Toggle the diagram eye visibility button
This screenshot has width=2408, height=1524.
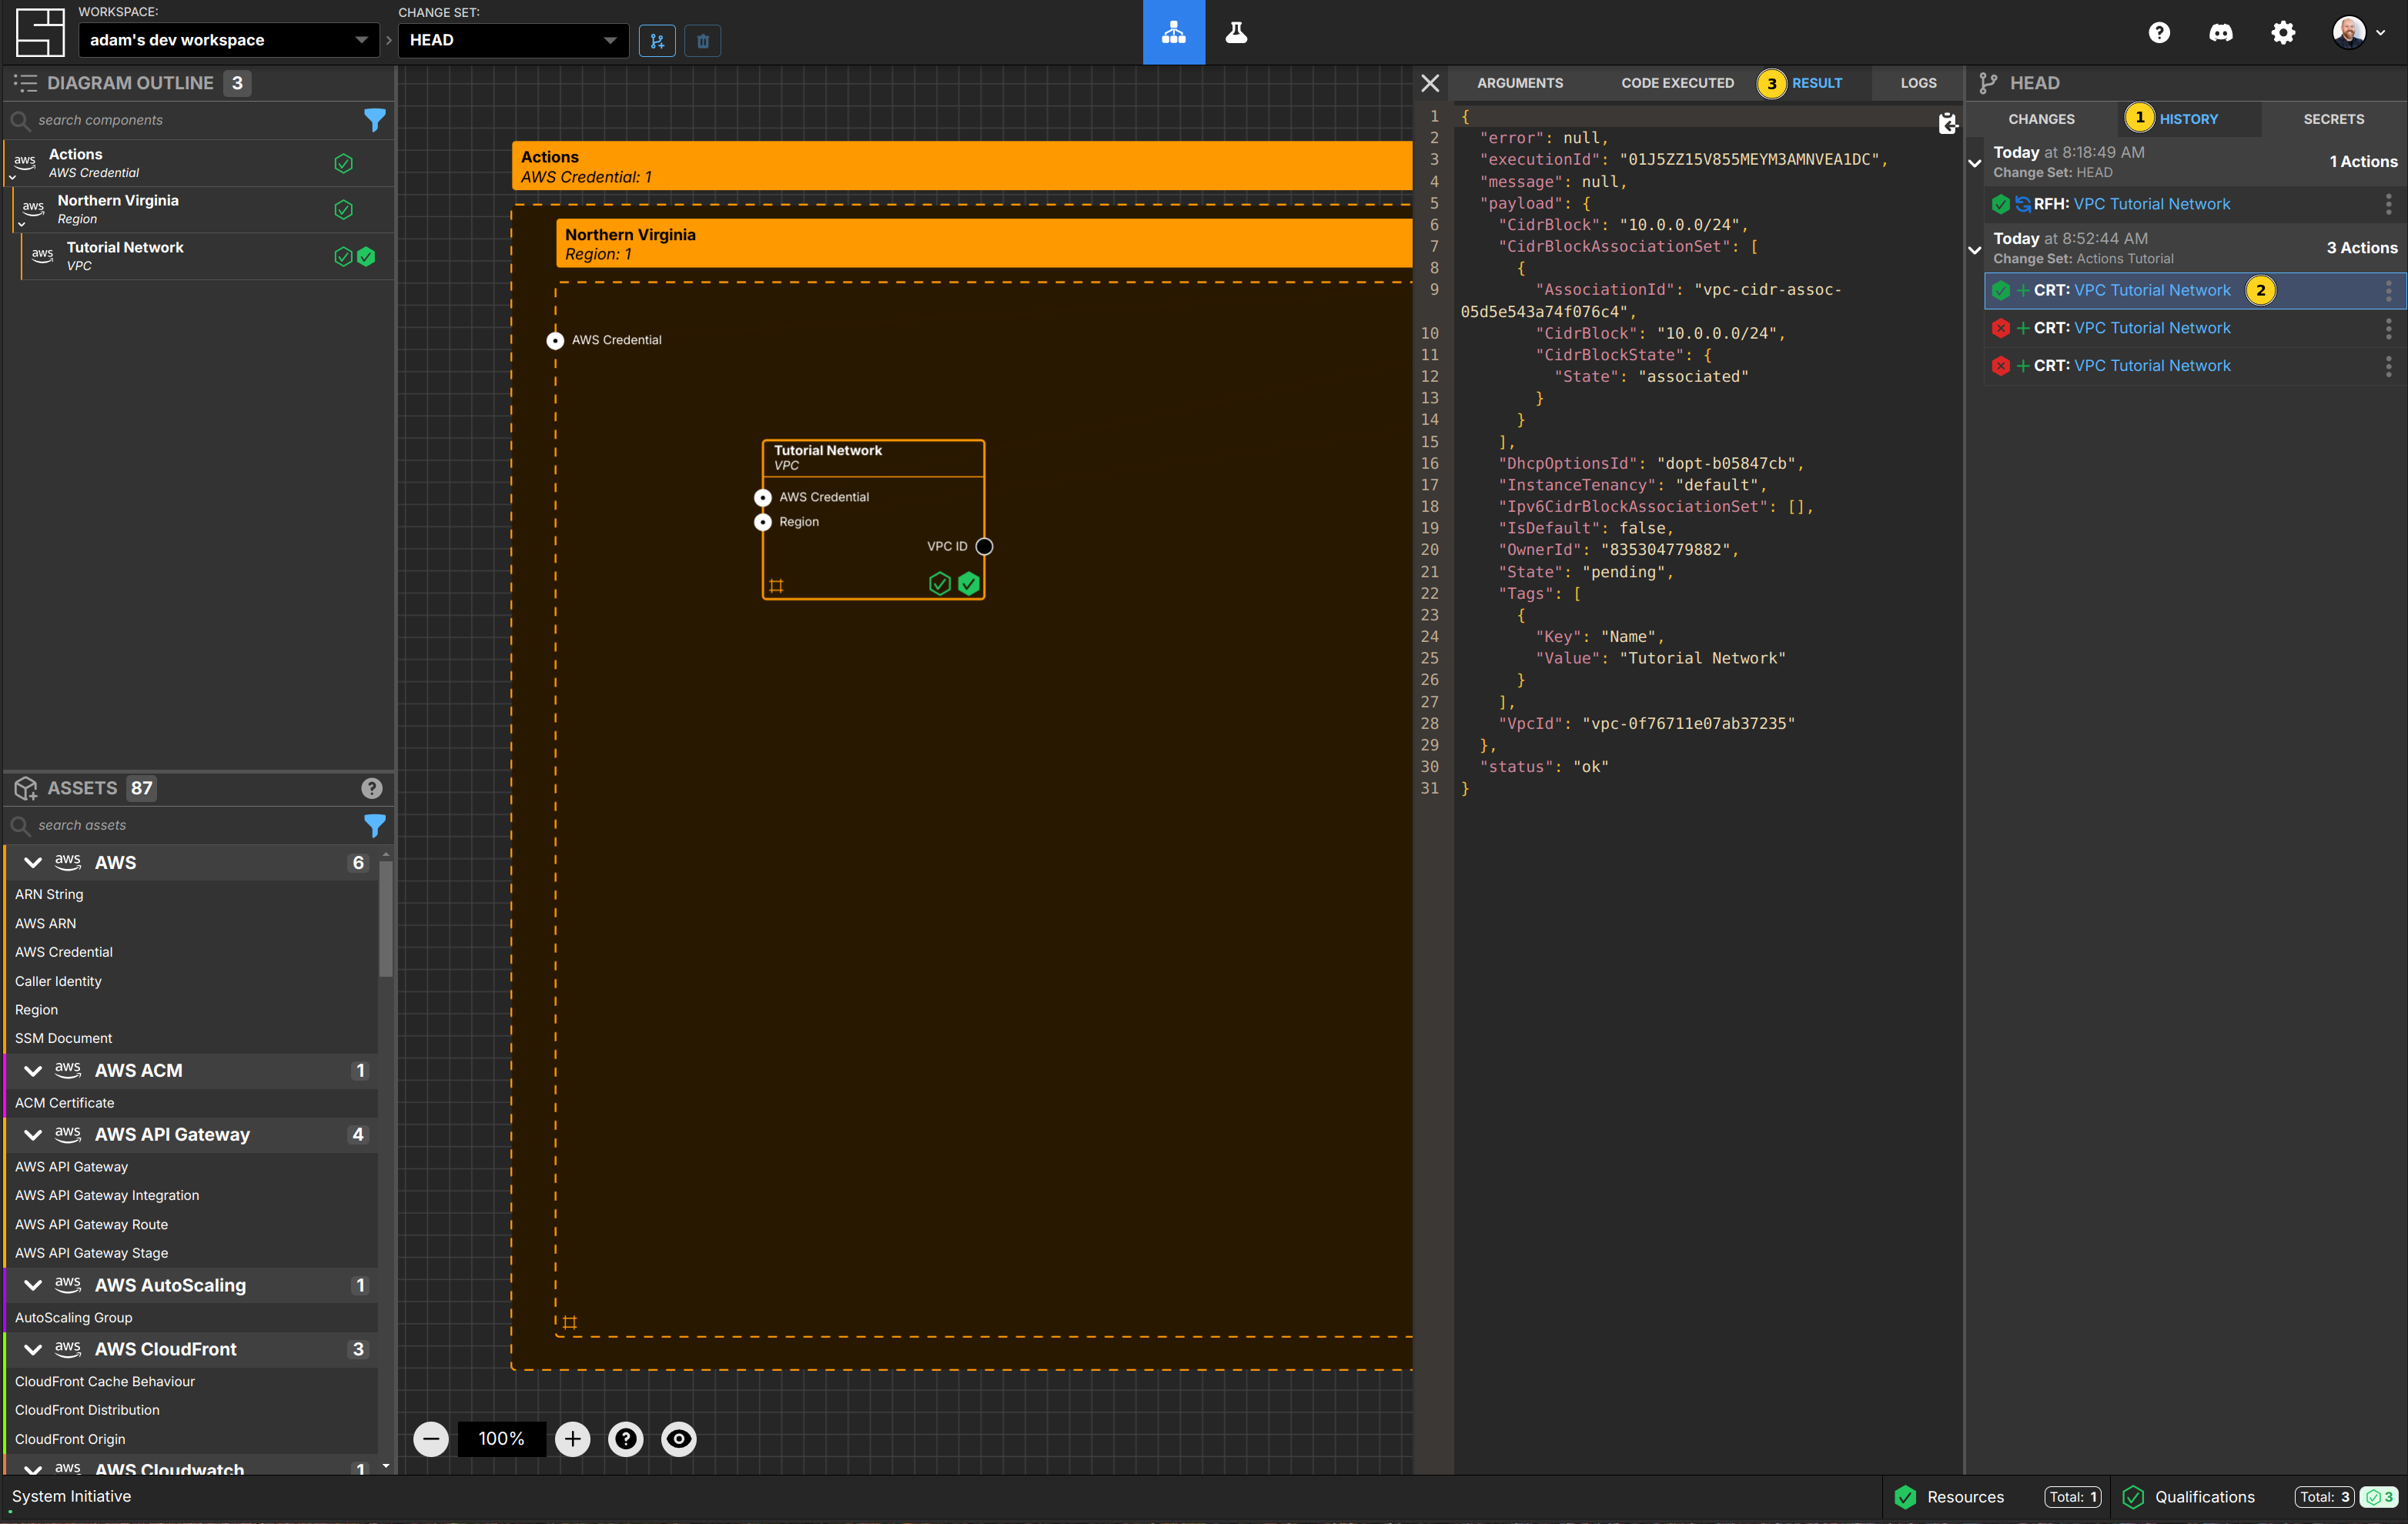click(679, 1439)
